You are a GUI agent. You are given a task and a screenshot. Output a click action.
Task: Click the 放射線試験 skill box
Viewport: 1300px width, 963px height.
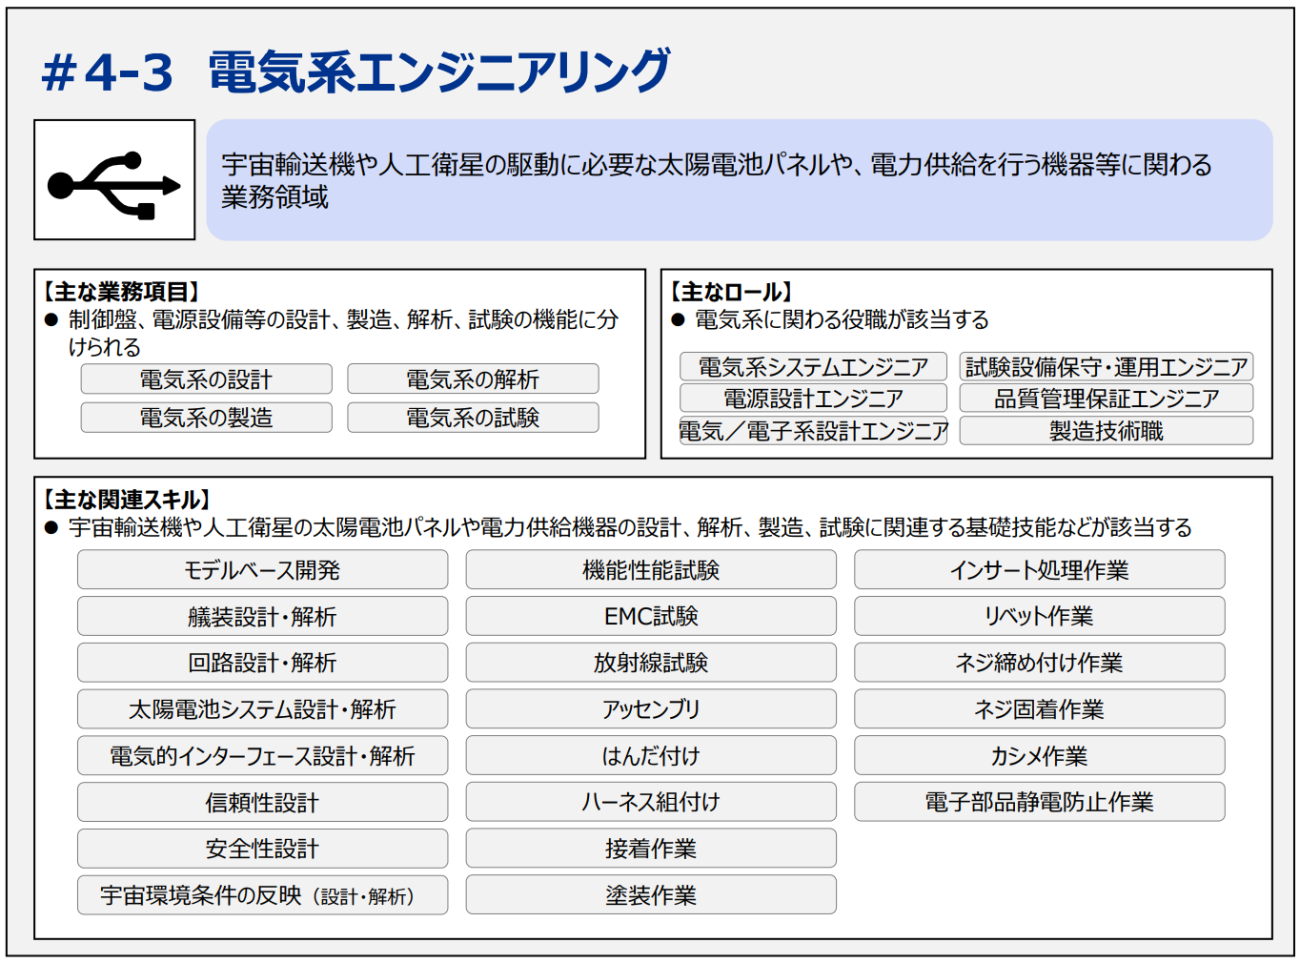coord(651,663)
